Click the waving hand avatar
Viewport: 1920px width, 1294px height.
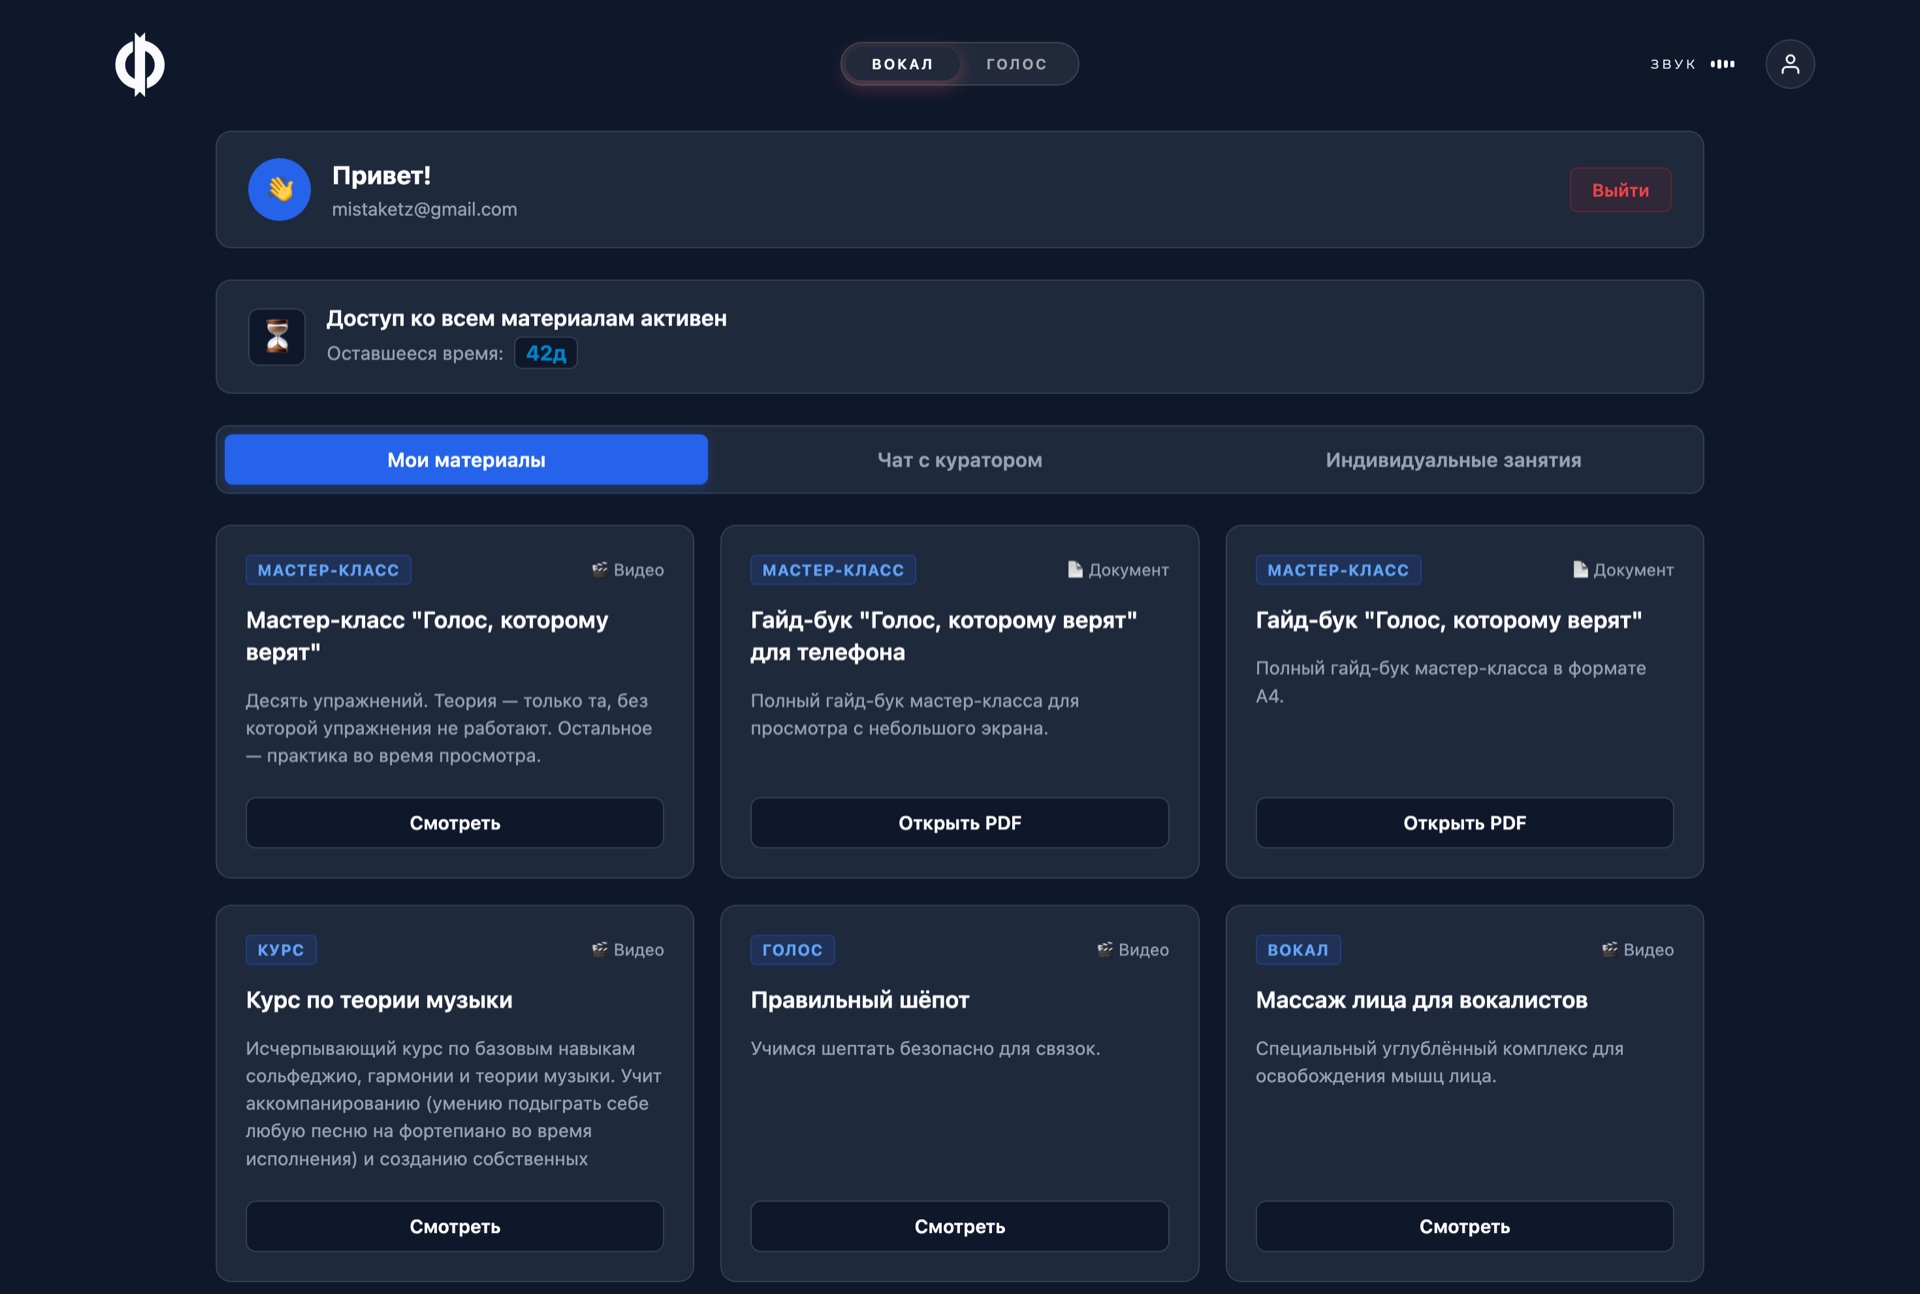pyautogui.click(x=280, y=189)
